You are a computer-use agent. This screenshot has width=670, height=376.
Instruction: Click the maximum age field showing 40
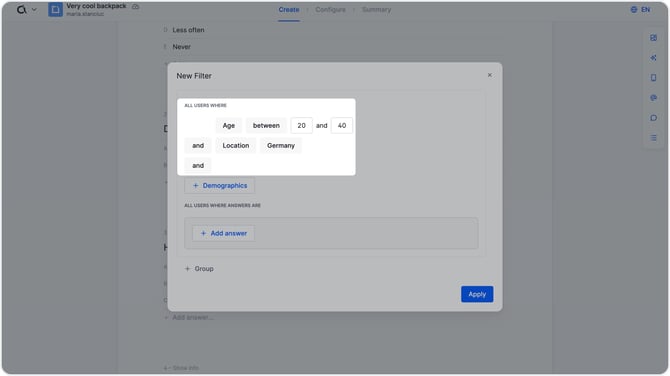click(341, 126)
